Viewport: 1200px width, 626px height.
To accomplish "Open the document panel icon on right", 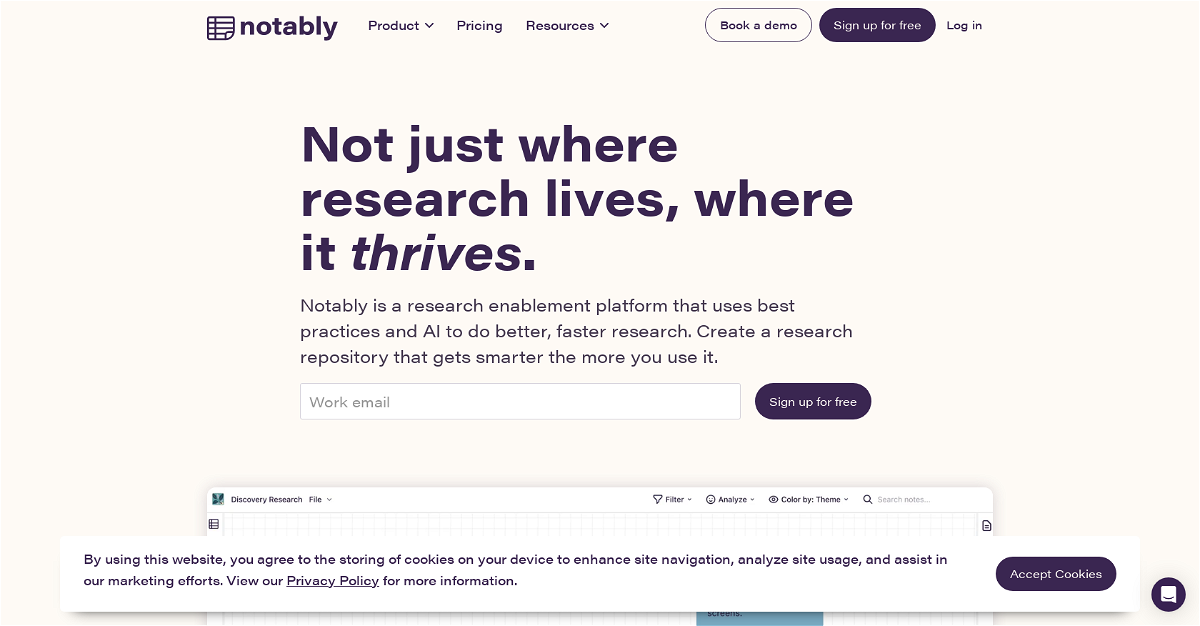I will 986,525.
